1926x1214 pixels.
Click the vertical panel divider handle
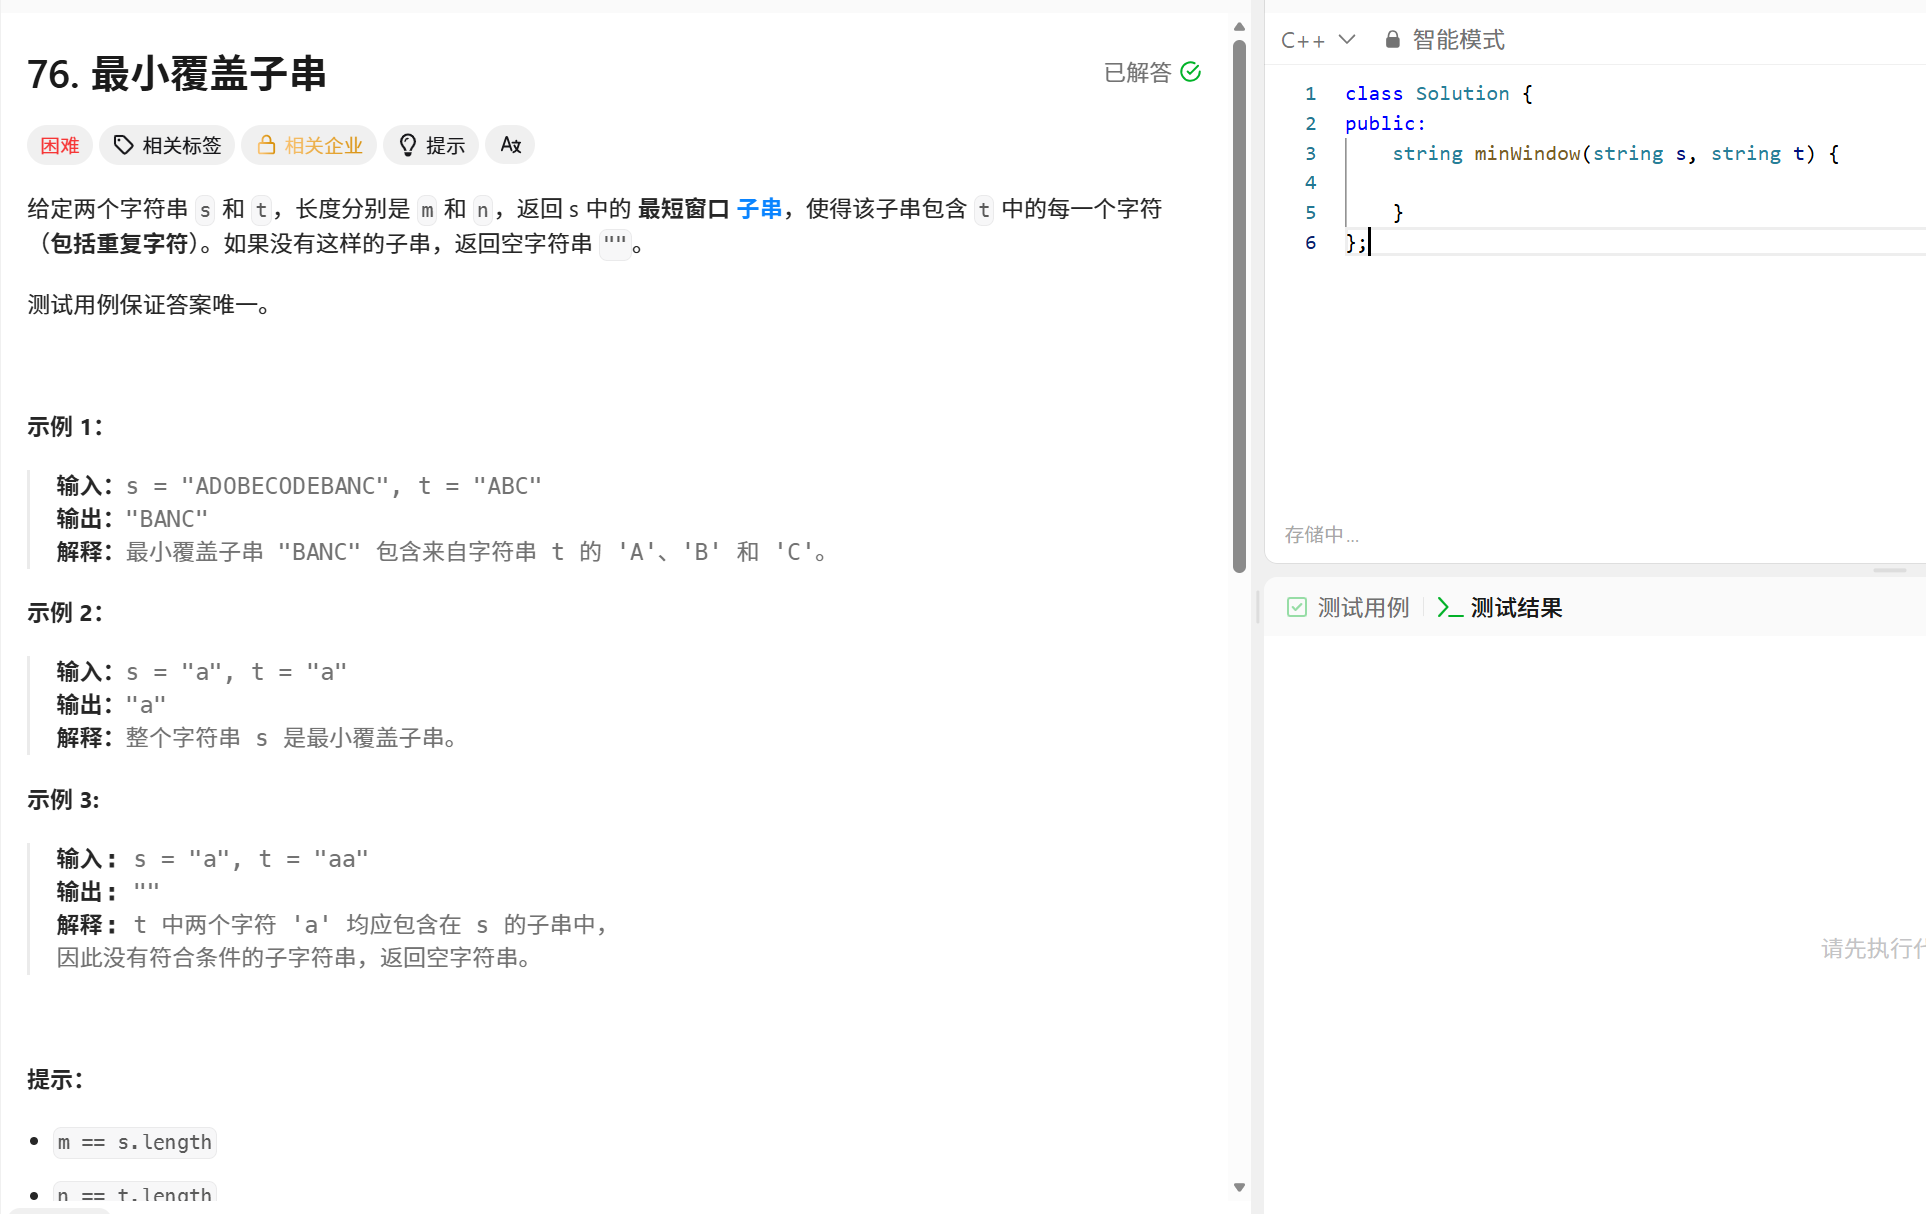1257,607
